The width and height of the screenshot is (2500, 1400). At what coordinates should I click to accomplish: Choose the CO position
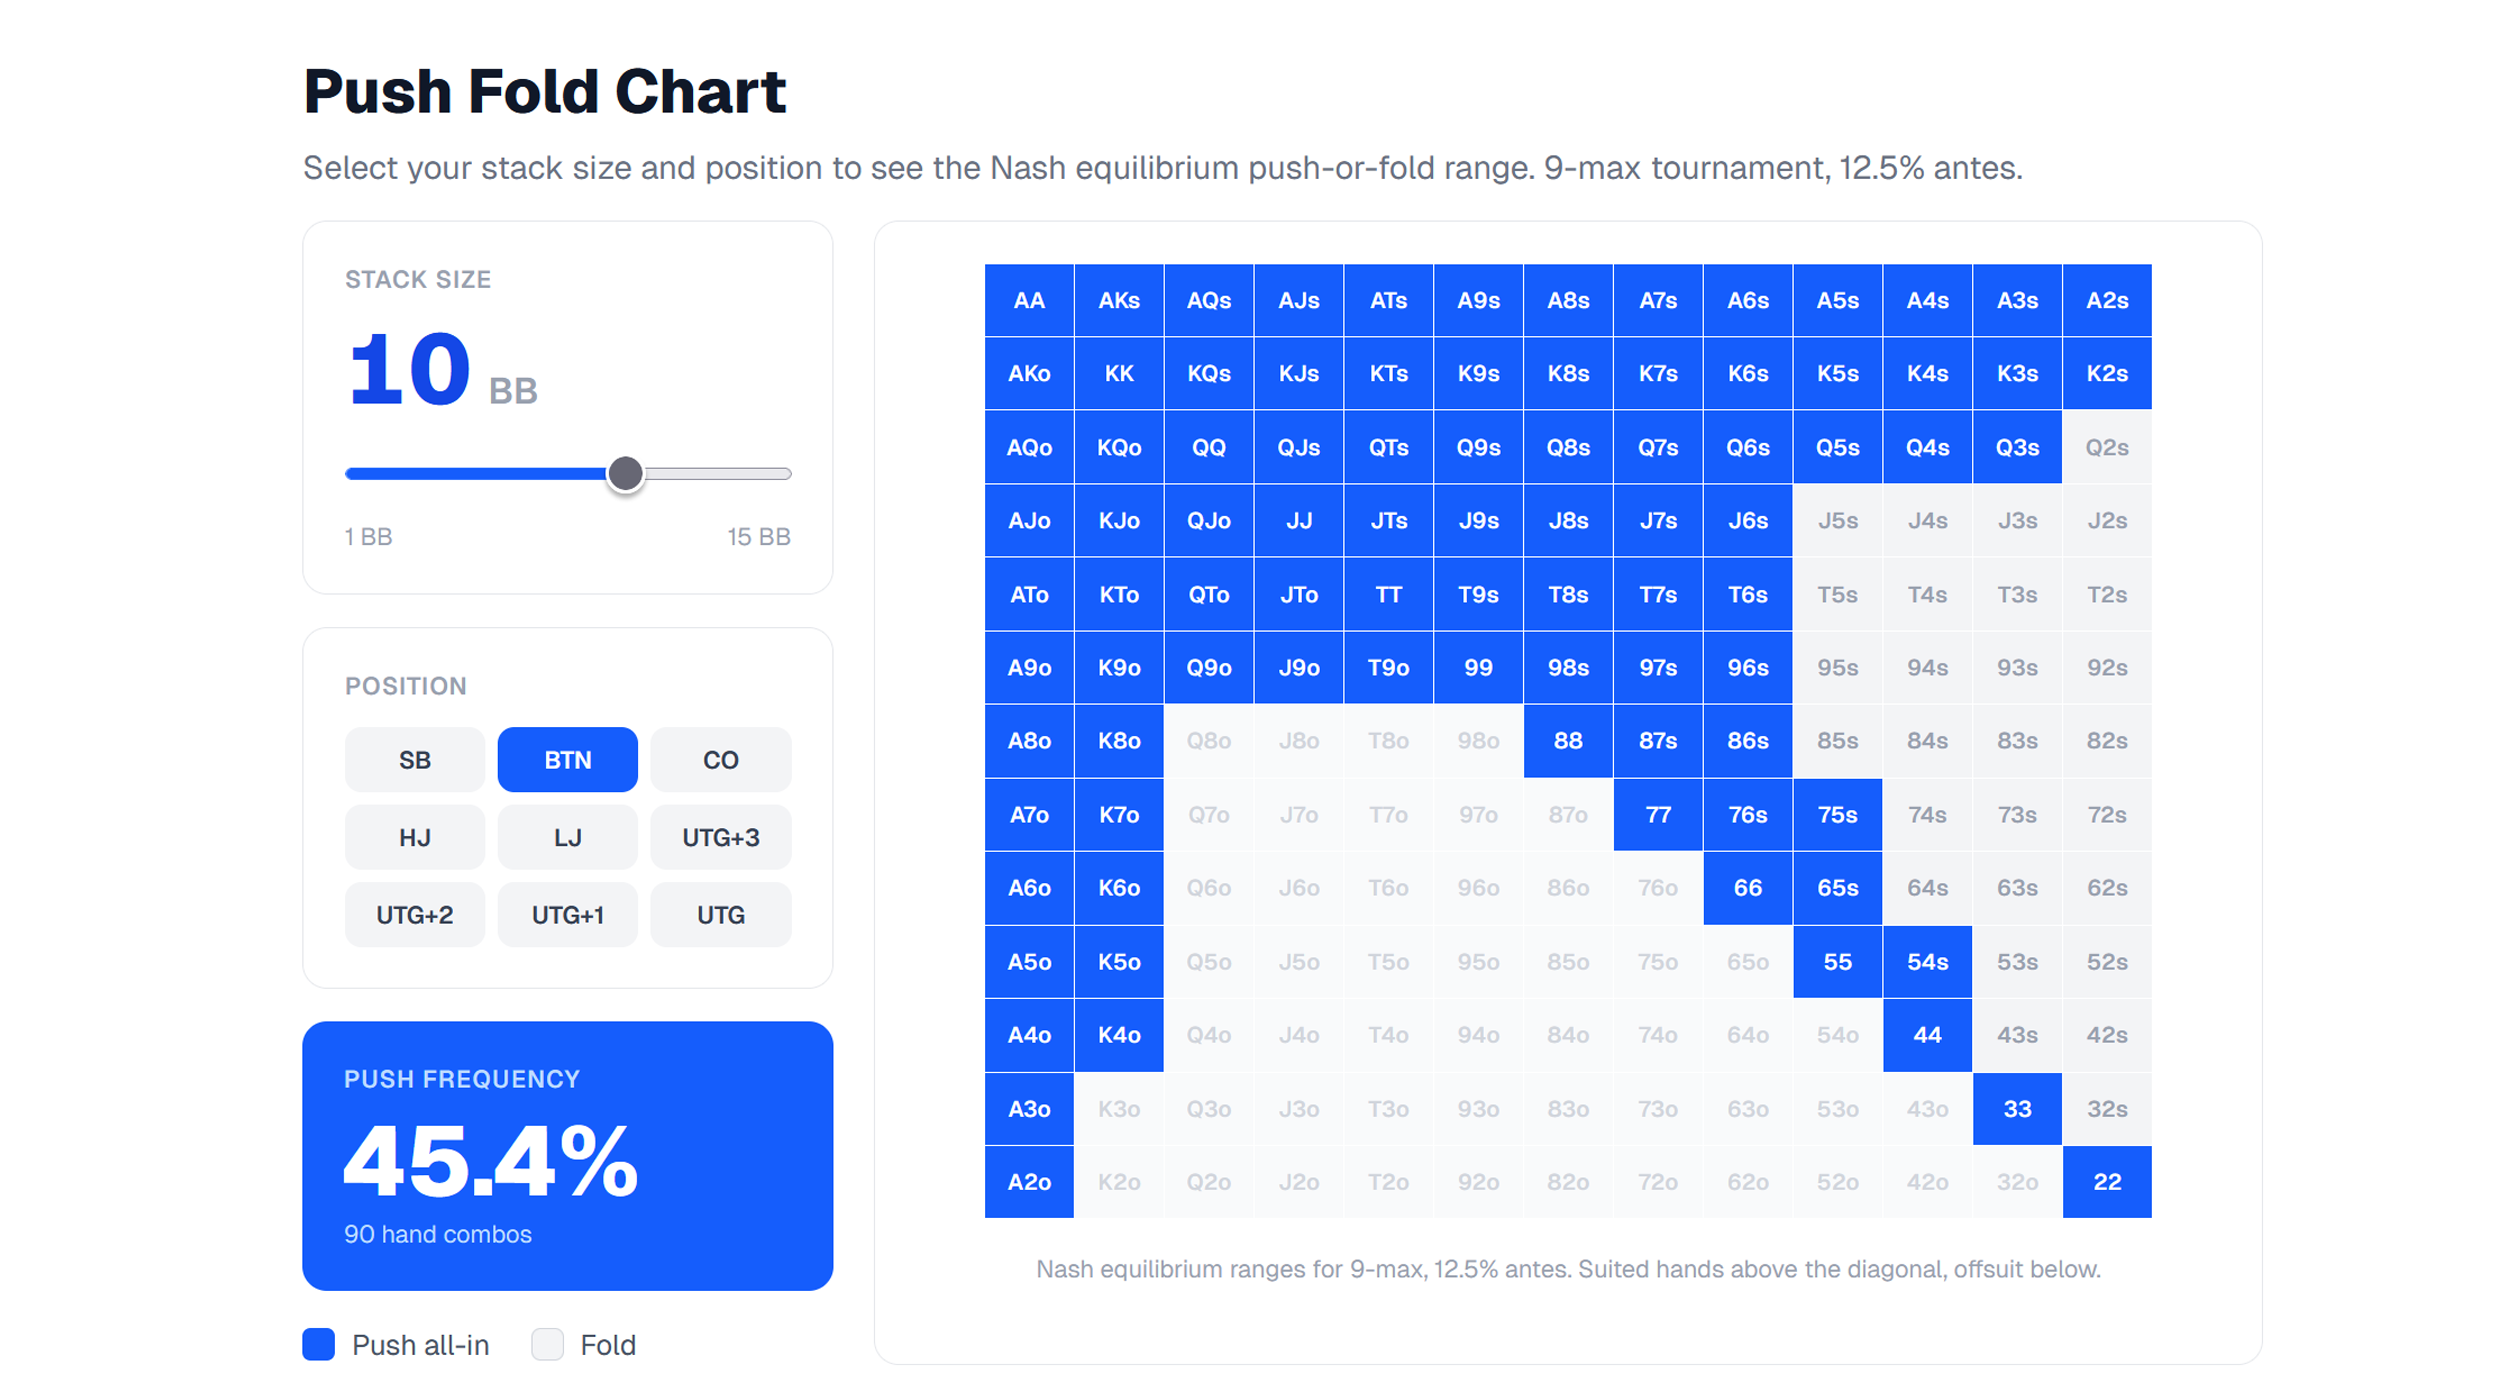(720, 760)
